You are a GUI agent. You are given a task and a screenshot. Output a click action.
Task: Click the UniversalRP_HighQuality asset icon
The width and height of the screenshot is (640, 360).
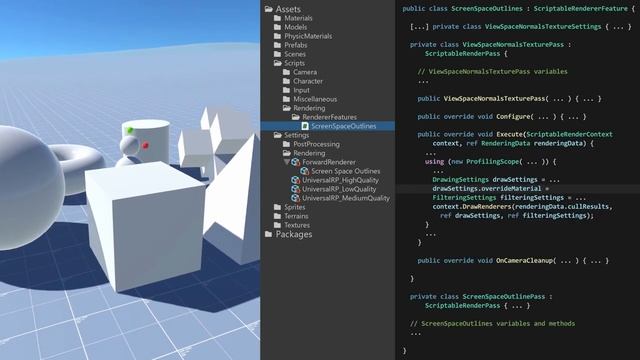click(296, 180)
